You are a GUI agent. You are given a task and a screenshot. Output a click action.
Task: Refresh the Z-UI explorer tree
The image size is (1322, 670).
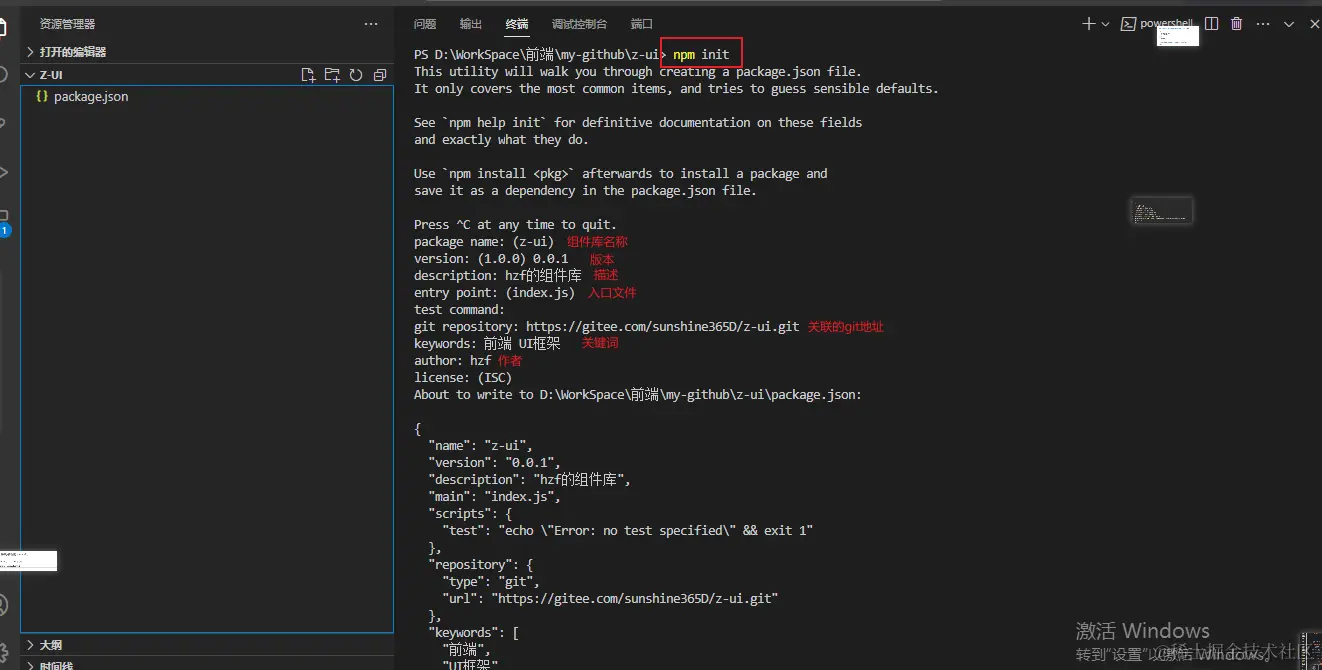(x=356, y=75)
